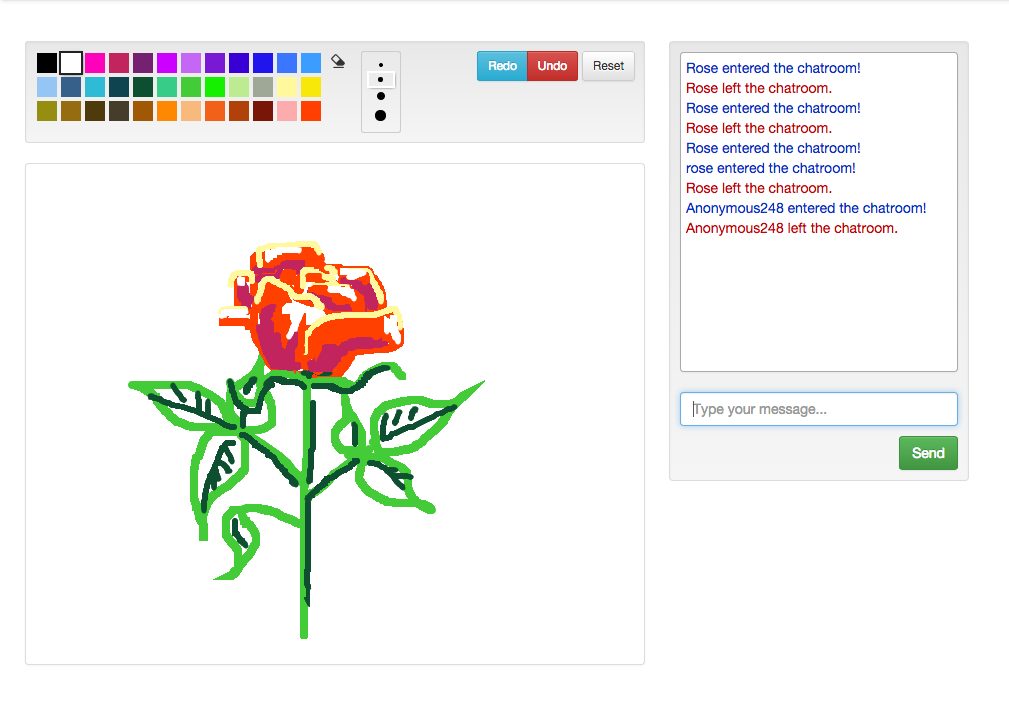
Task: Choose the second smallest brush size
Action: (381, 79)
